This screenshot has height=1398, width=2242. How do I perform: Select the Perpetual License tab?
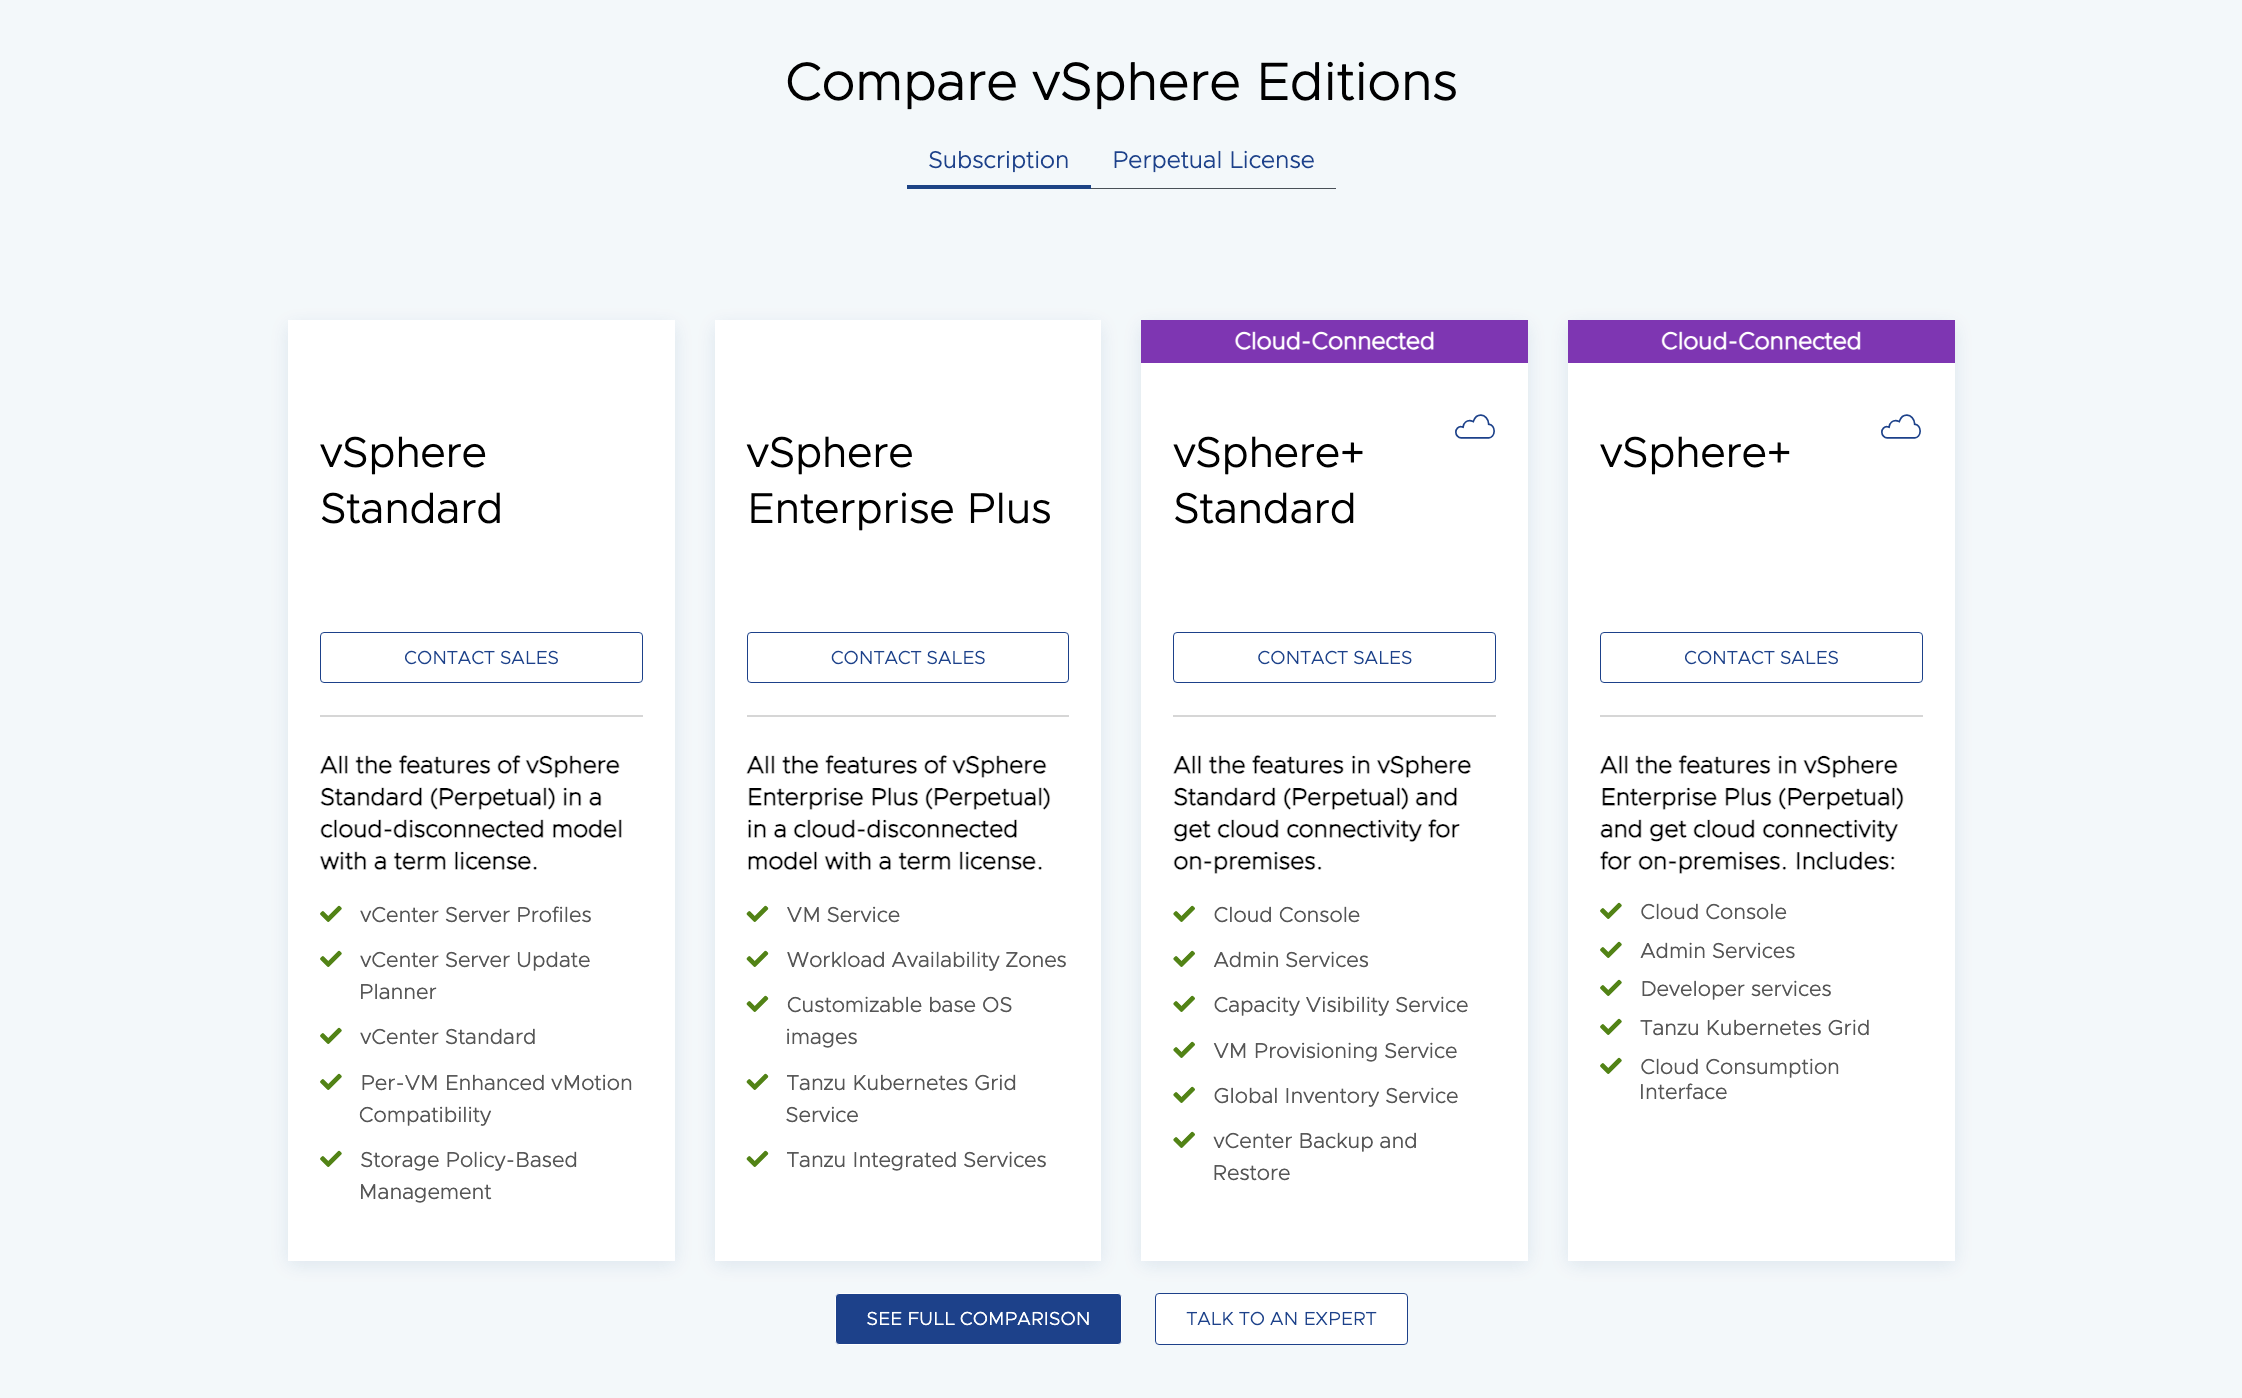click(x=1213, y=158)
